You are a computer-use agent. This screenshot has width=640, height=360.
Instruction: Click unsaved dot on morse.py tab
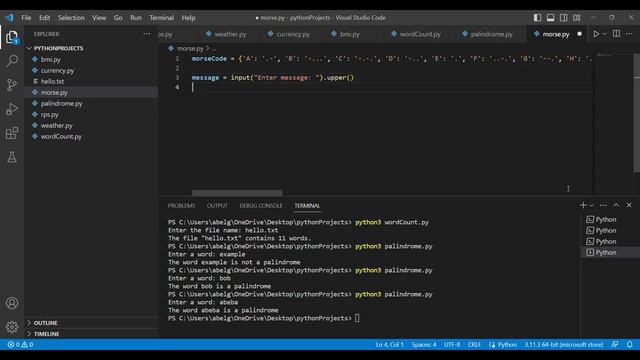(579, 34)
